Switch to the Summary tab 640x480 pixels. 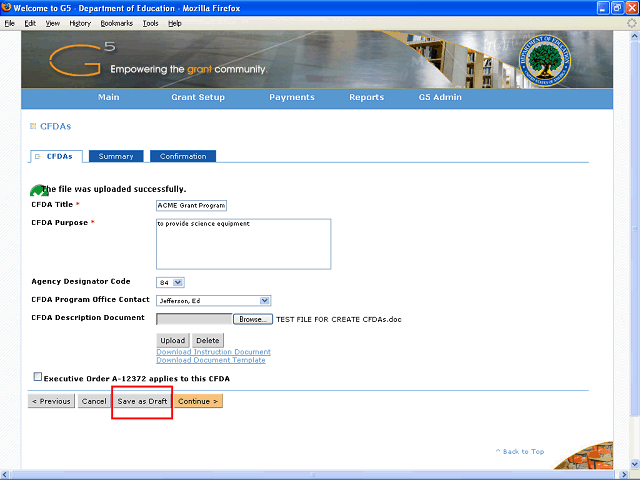click(116, 156)
